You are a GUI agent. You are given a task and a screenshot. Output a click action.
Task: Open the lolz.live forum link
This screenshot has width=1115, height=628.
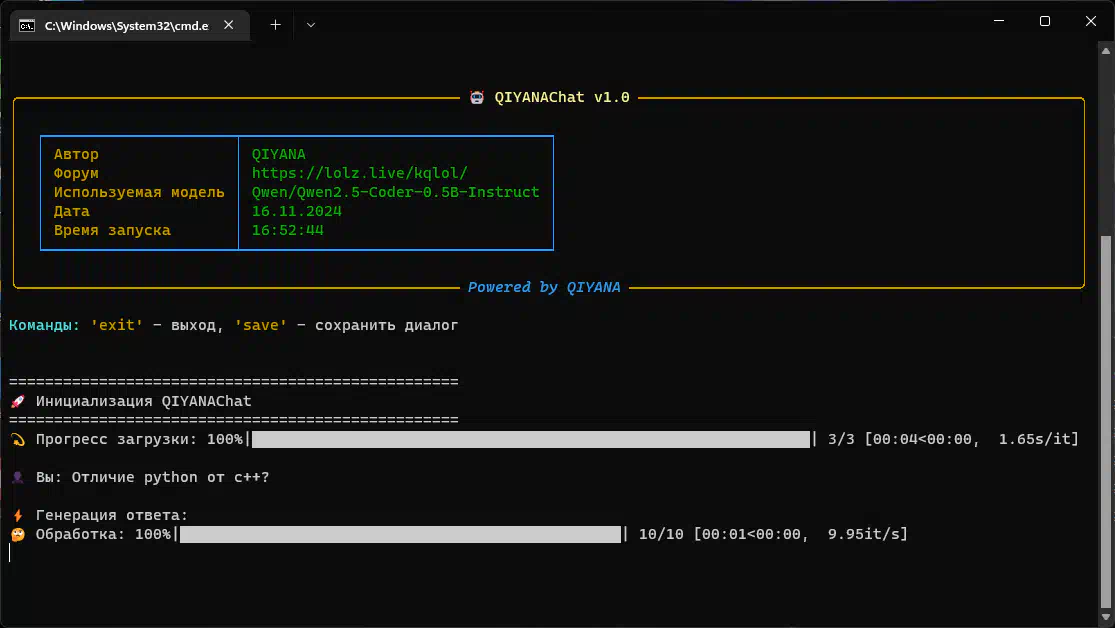click(360, 173)
